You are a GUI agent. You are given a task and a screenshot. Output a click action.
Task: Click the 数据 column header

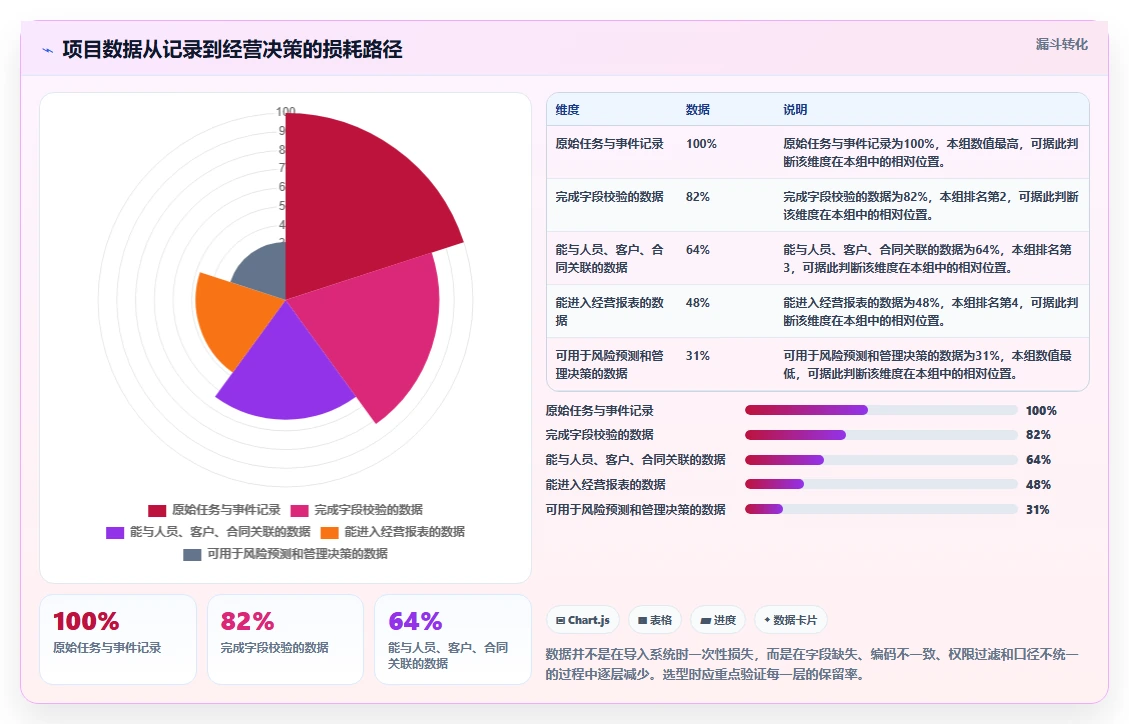[x=698, y=109]
